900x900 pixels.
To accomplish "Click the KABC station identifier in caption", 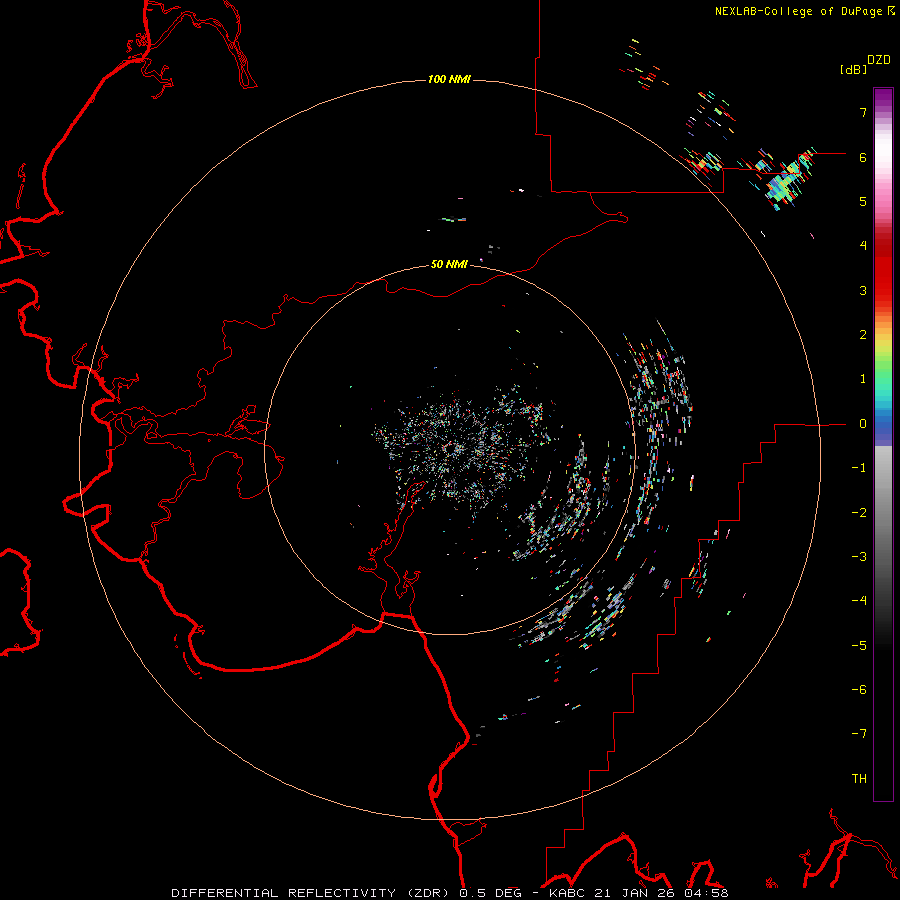I will point(567,893).
